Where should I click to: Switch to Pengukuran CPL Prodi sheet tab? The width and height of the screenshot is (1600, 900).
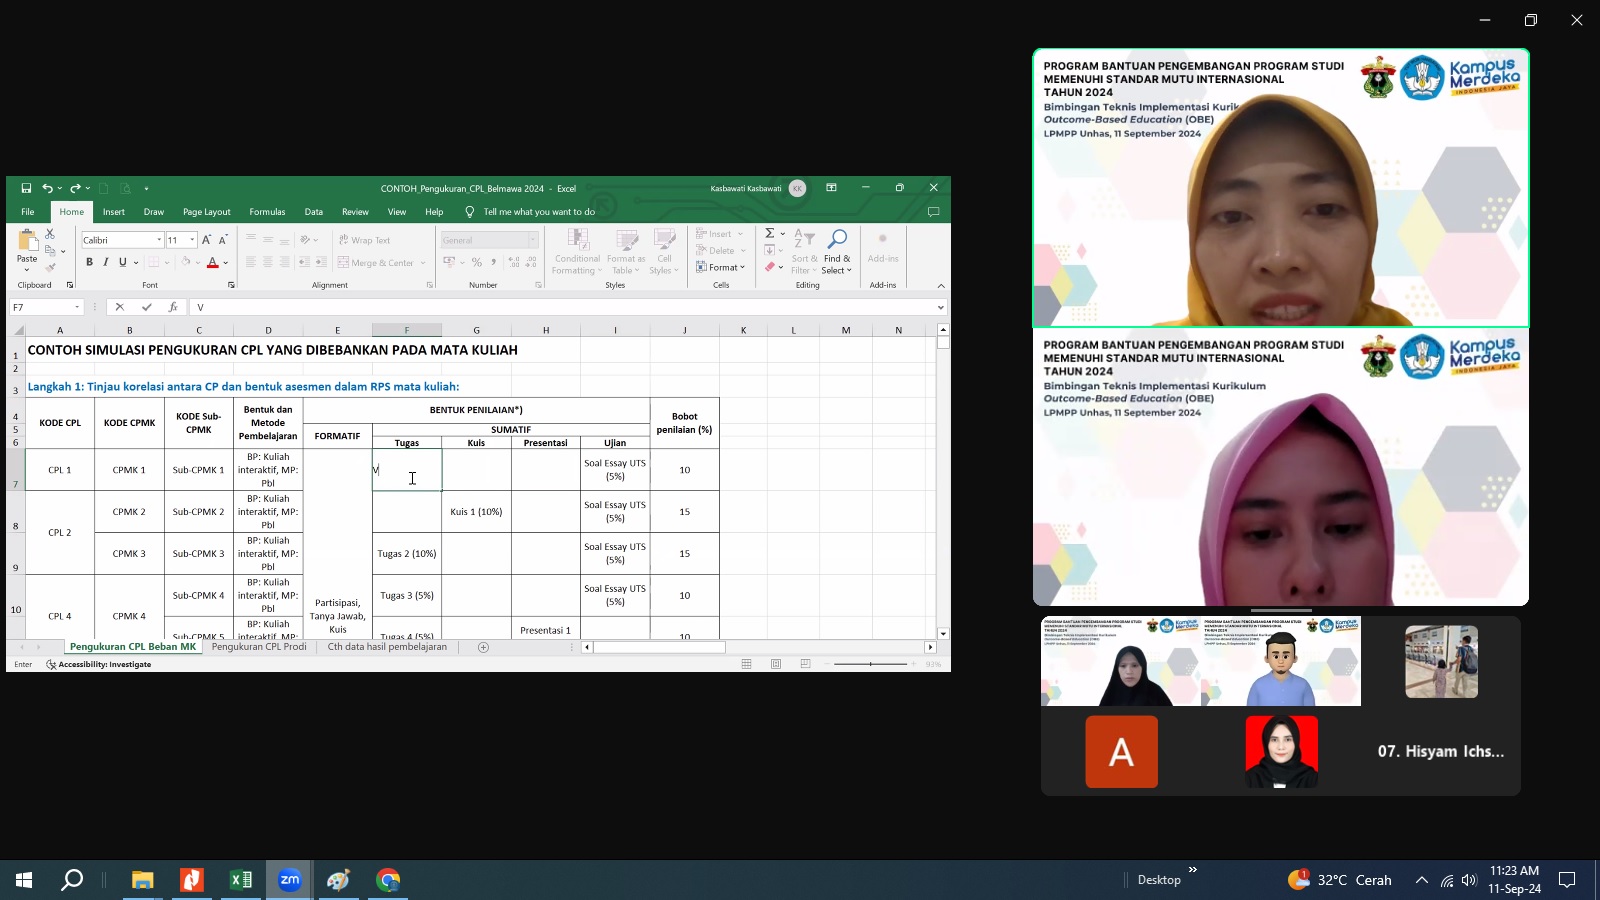tap(259, 647)
